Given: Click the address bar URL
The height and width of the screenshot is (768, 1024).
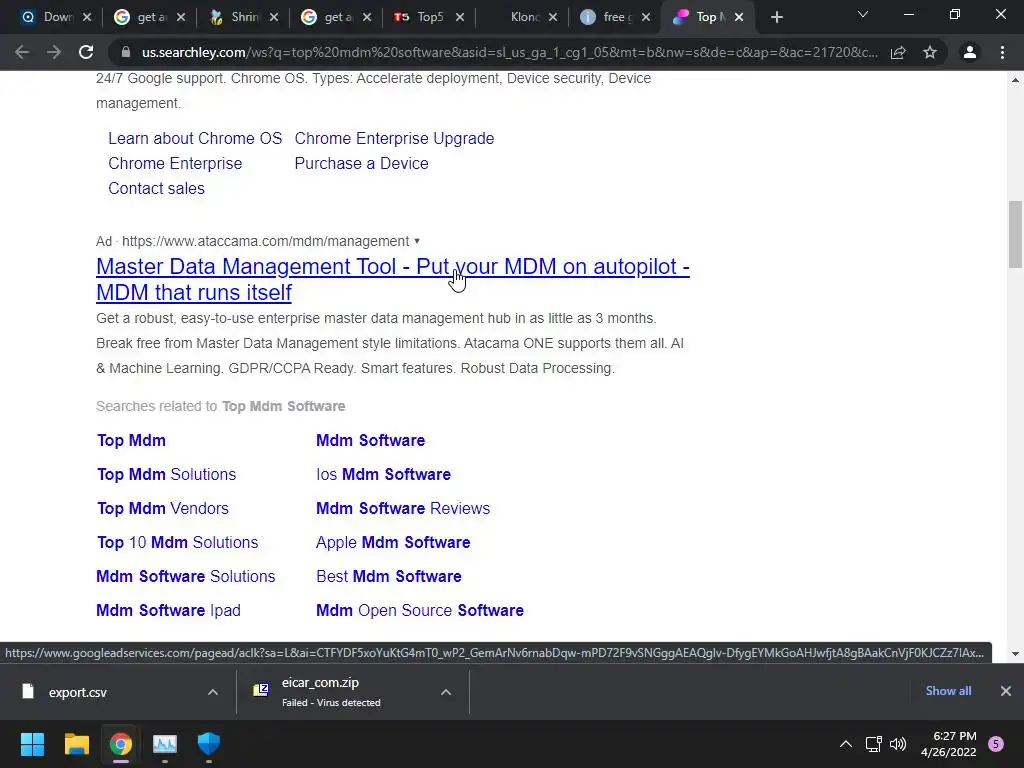Looking at the screenshot, I should coord(509,52).
